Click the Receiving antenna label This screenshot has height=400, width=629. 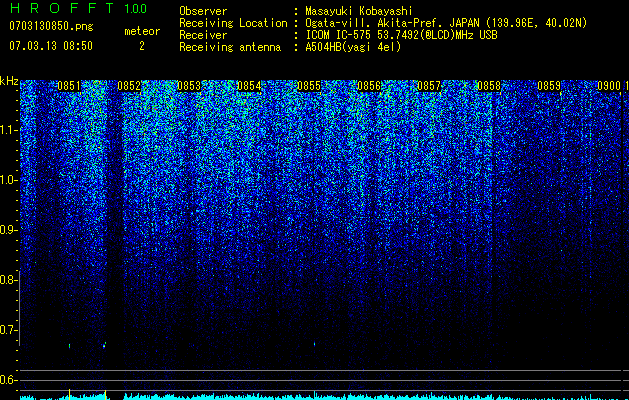[230, 47]
